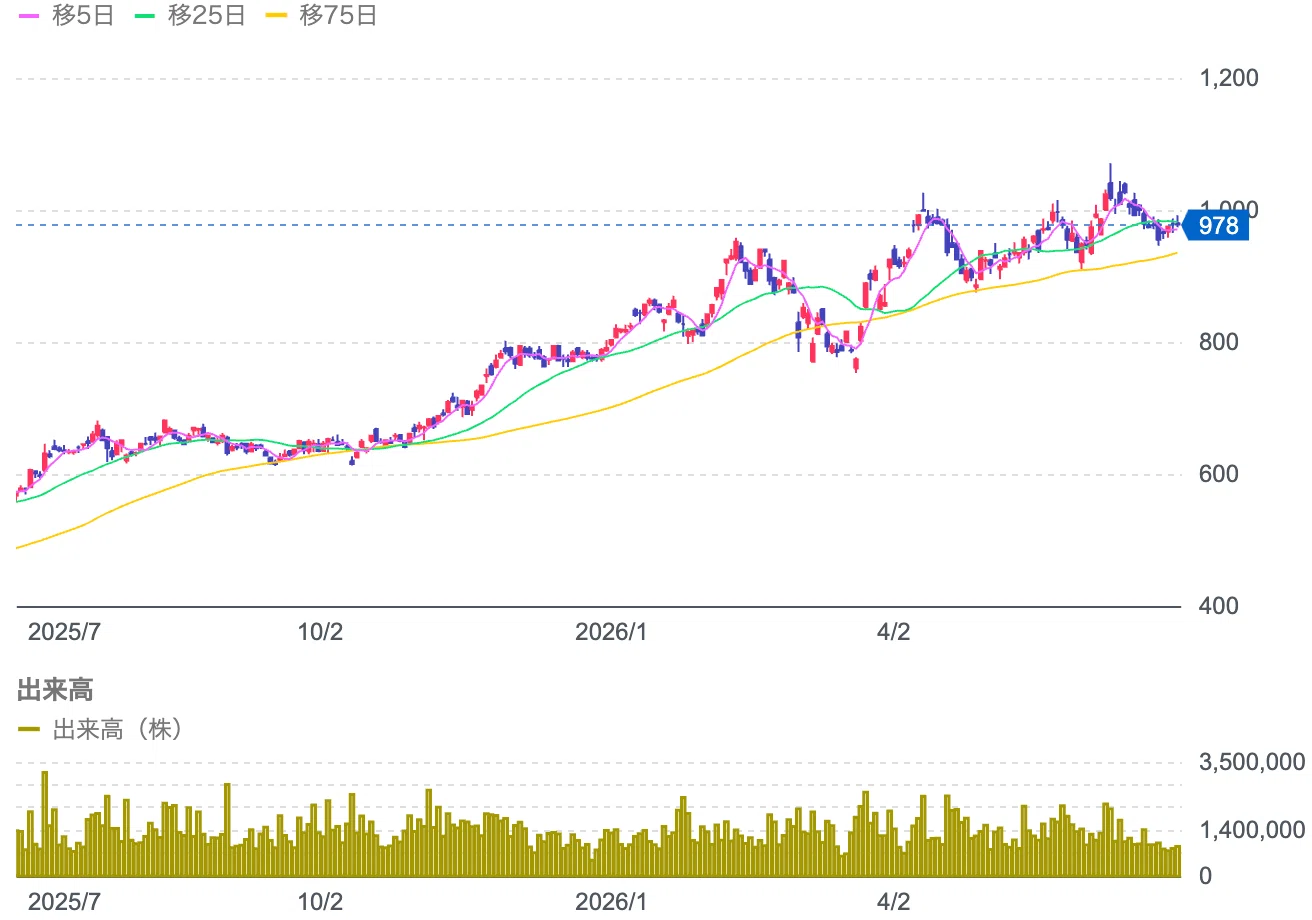Toggle the 移25日 moving average legend
Image resolution: width=1312 pixels, height=920 pixels.
click(190, 17)
